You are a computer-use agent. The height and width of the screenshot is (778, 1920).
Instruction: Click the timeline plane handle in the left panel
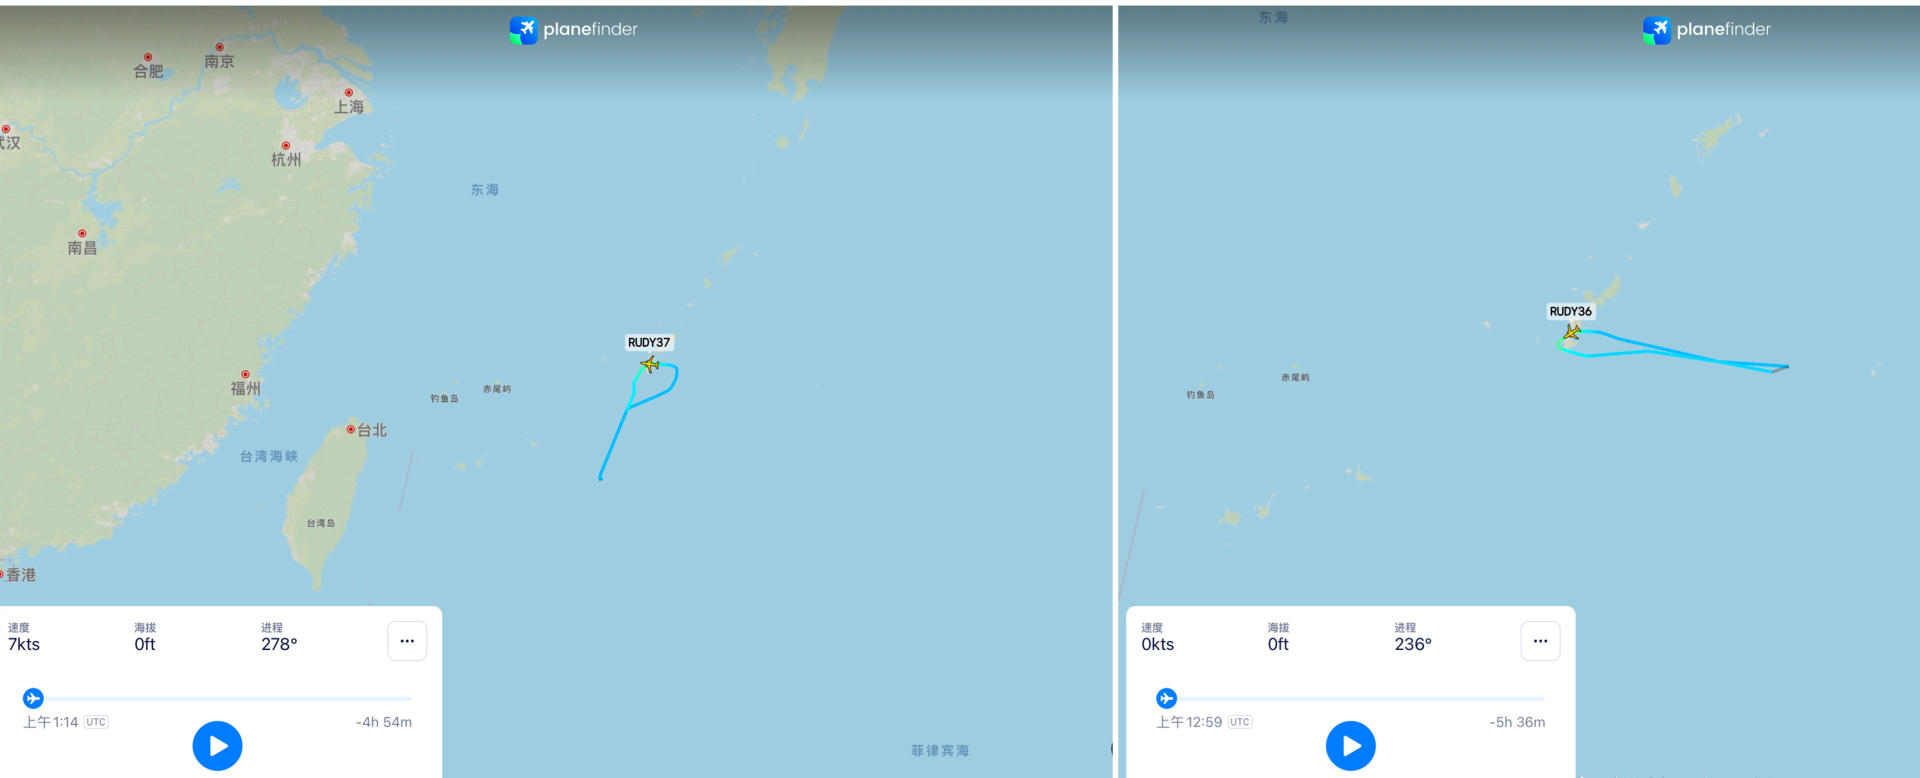point(33,698)
